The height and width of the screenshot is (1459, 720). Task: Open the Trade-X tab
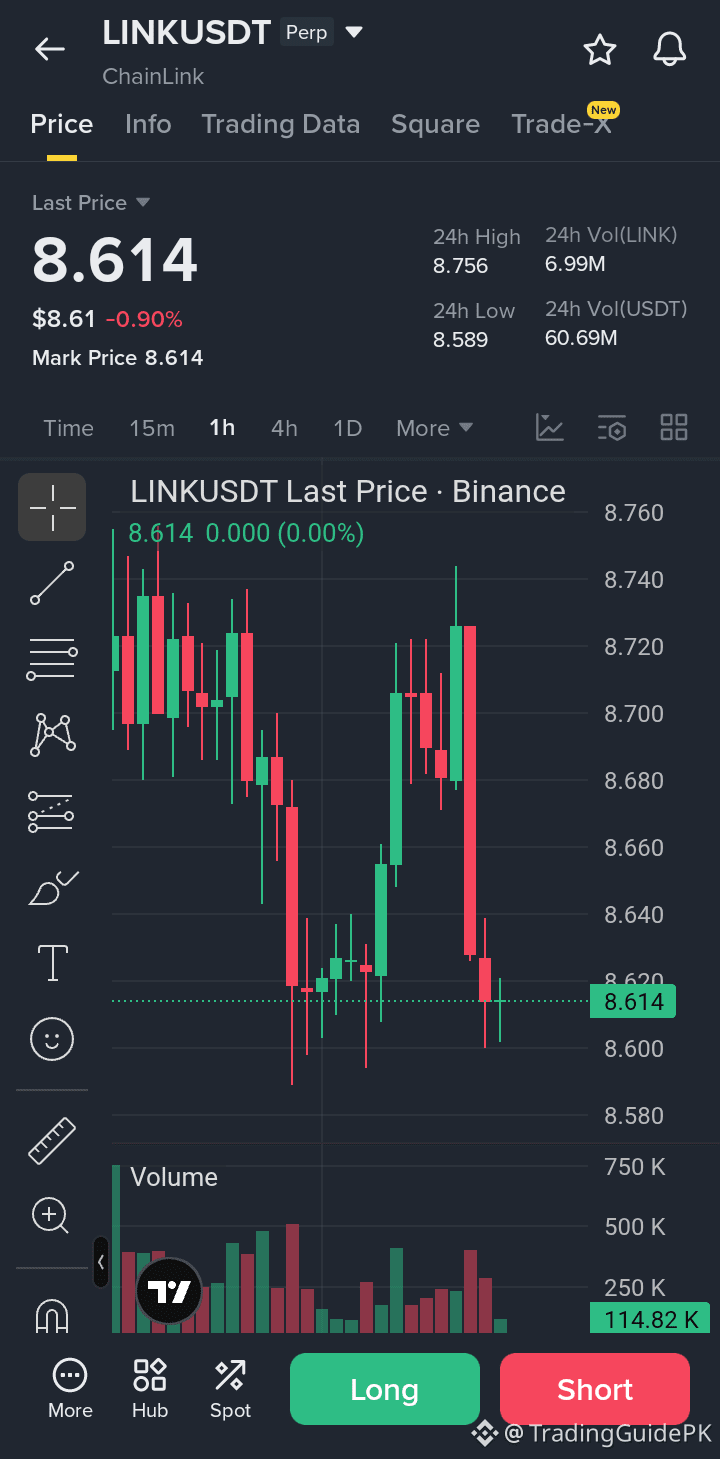(x=561, y=124)
